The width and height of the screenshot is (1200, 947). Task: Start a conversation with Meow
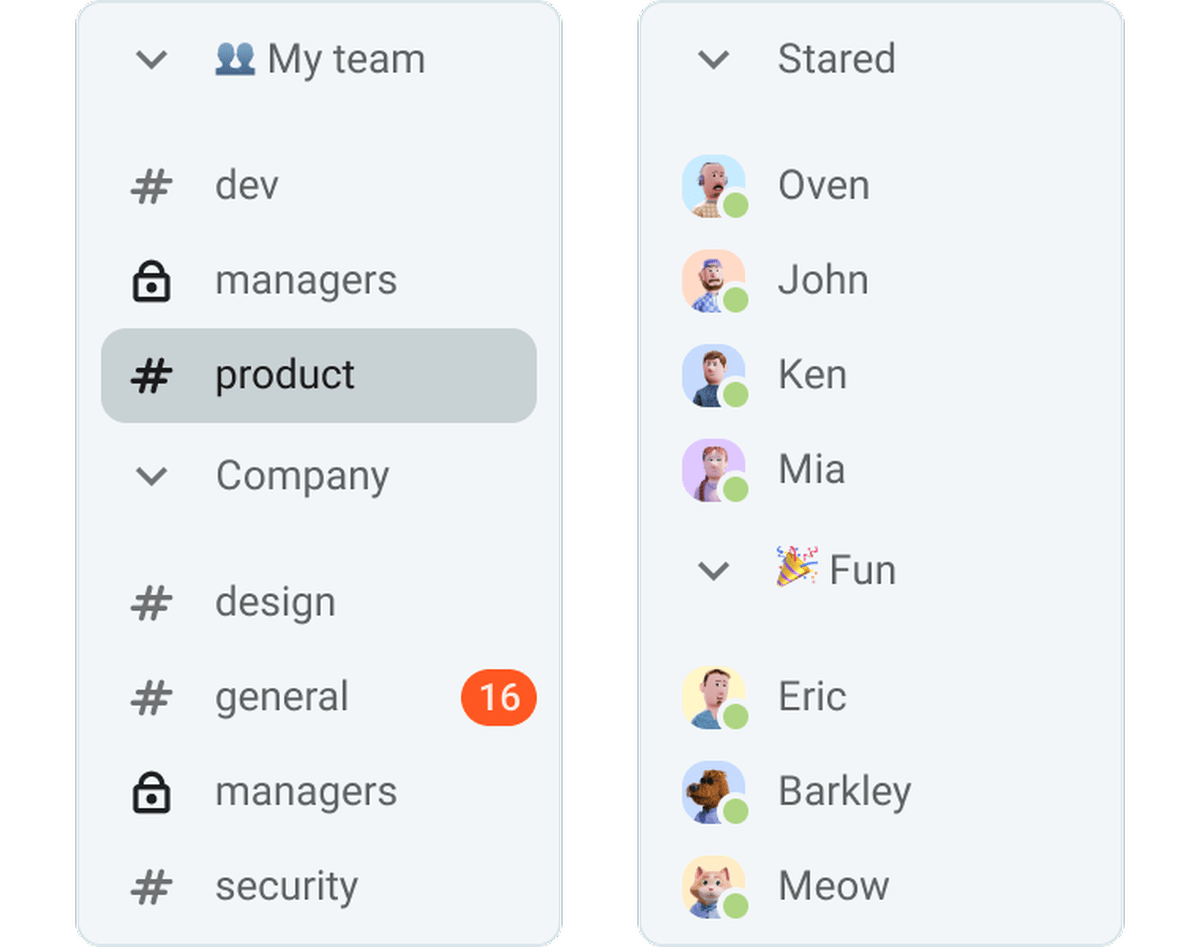tap(835, 885)
